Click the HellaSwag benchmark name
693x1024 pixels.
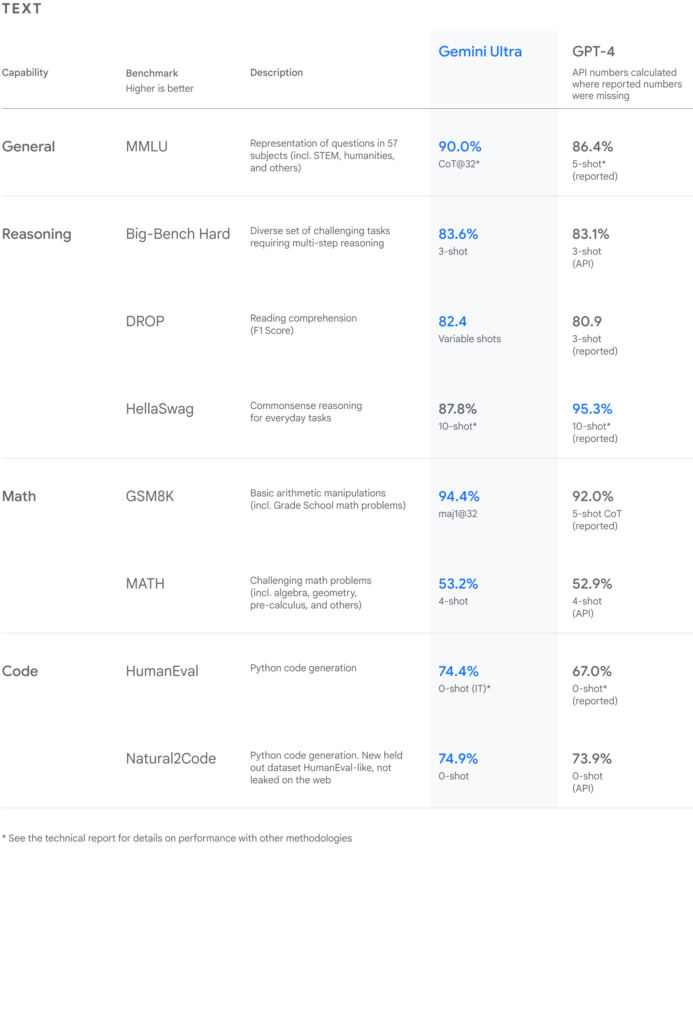click(160, 409)
